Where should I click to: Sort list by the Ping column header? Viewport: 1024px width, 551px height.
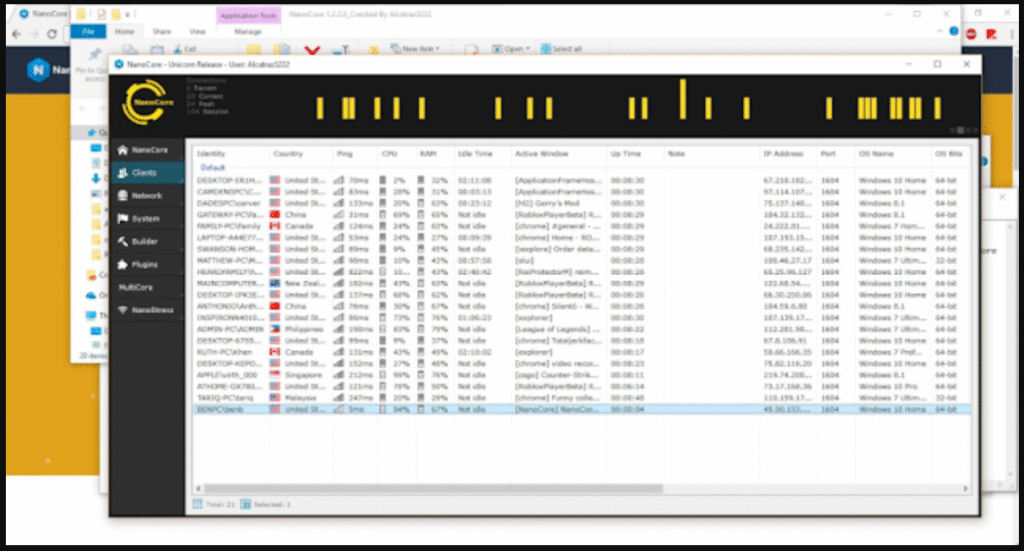[x=343, y=154]
